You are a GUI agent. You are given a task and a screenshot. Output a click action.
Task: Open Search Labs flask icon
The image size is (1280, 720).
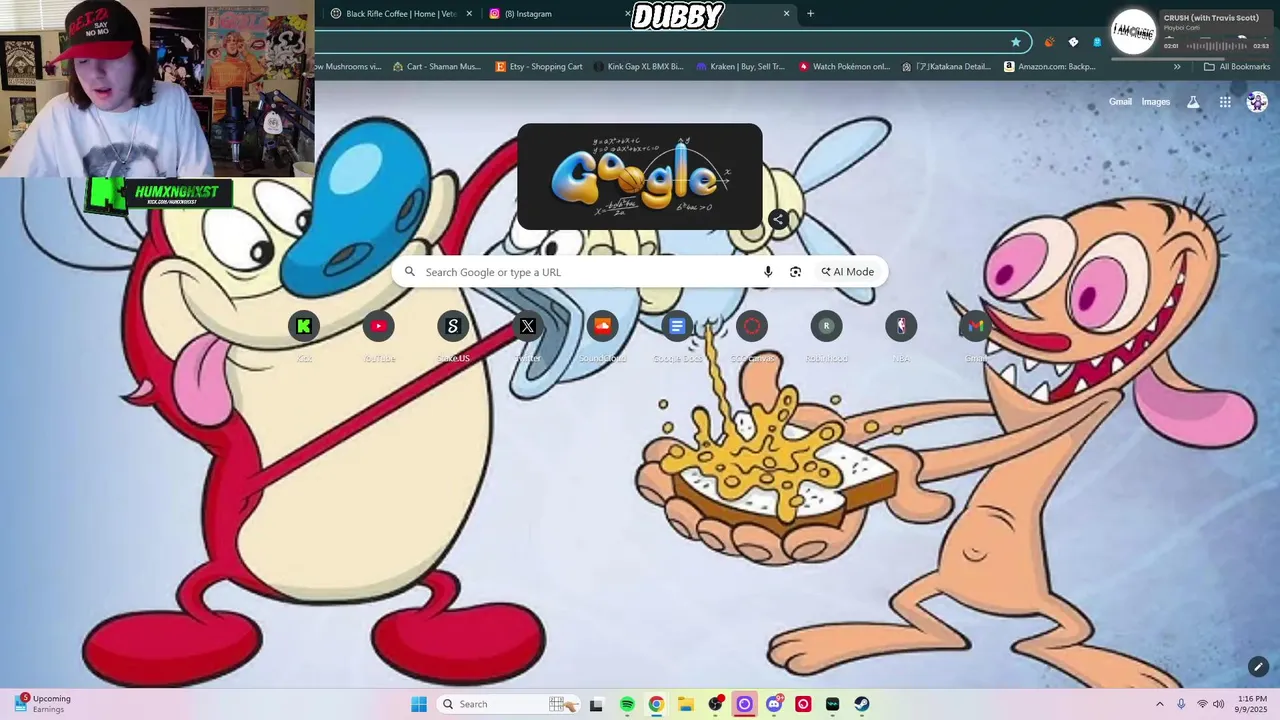[x=1193, y=102]
